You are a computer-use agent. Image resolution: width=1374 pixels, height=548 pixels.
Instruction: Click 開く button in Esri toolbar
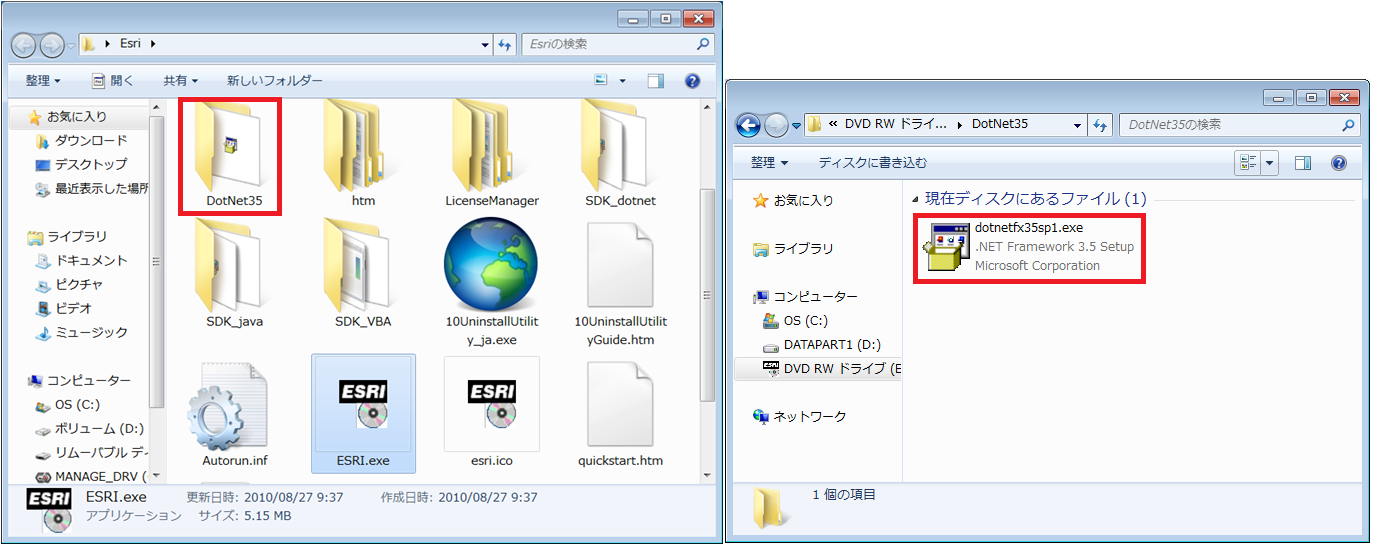tap(114, 81)
